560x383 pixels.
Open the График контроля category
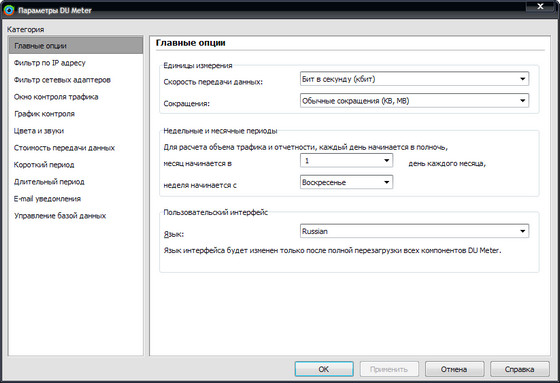[76, 114]
